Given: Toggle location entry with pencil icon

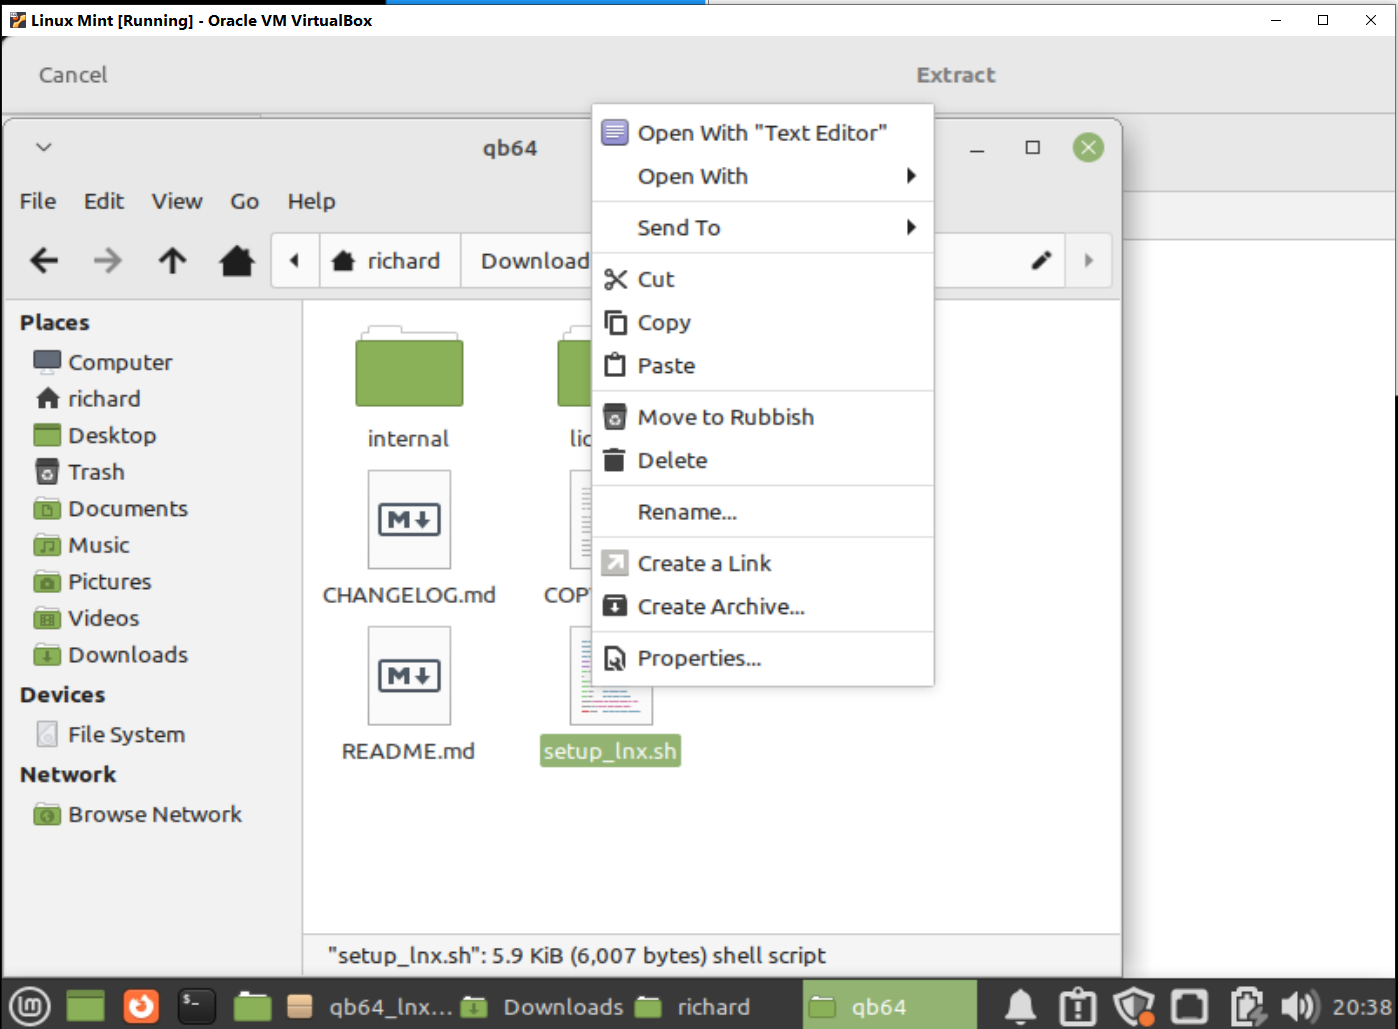Looking at the screenshot, I should click(1041, 261).
